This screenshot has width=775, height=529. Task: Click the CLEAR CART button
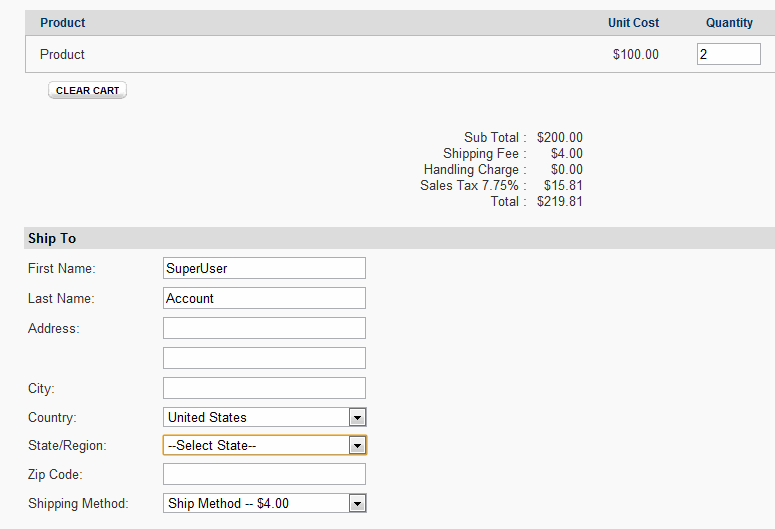click(87, 90)
